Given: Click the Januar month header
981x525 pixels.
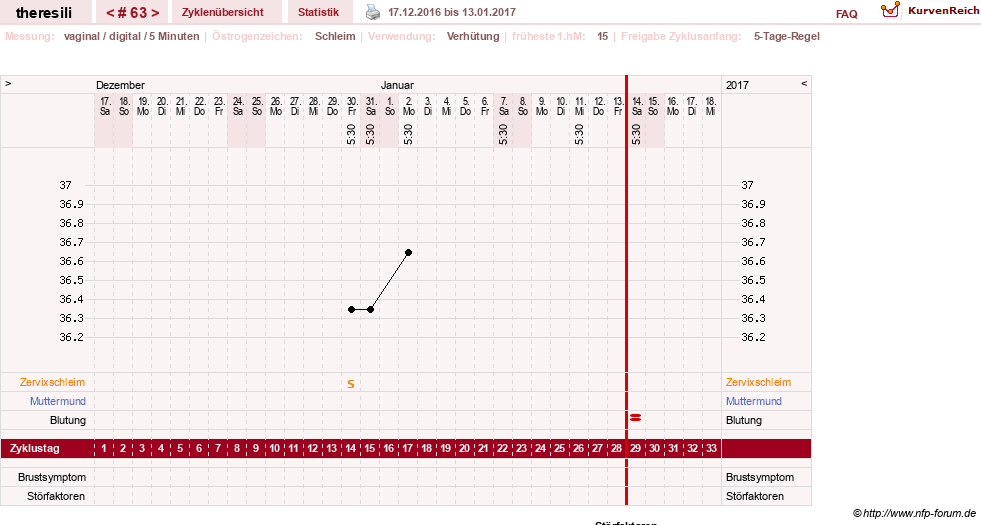Looking at the screenshot, I should (397, 85).
